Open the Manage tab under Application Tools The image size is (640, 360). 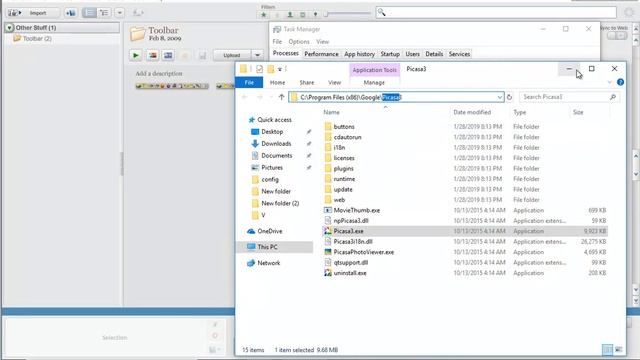374,82
